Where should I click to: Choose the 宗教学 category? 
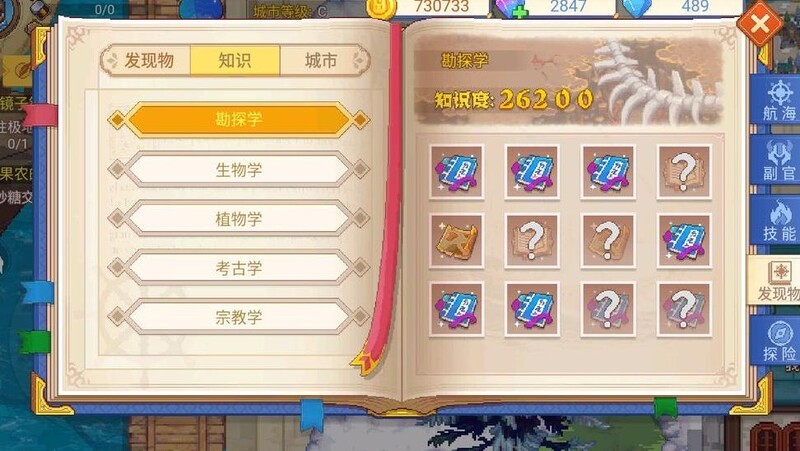pos(238,317)
